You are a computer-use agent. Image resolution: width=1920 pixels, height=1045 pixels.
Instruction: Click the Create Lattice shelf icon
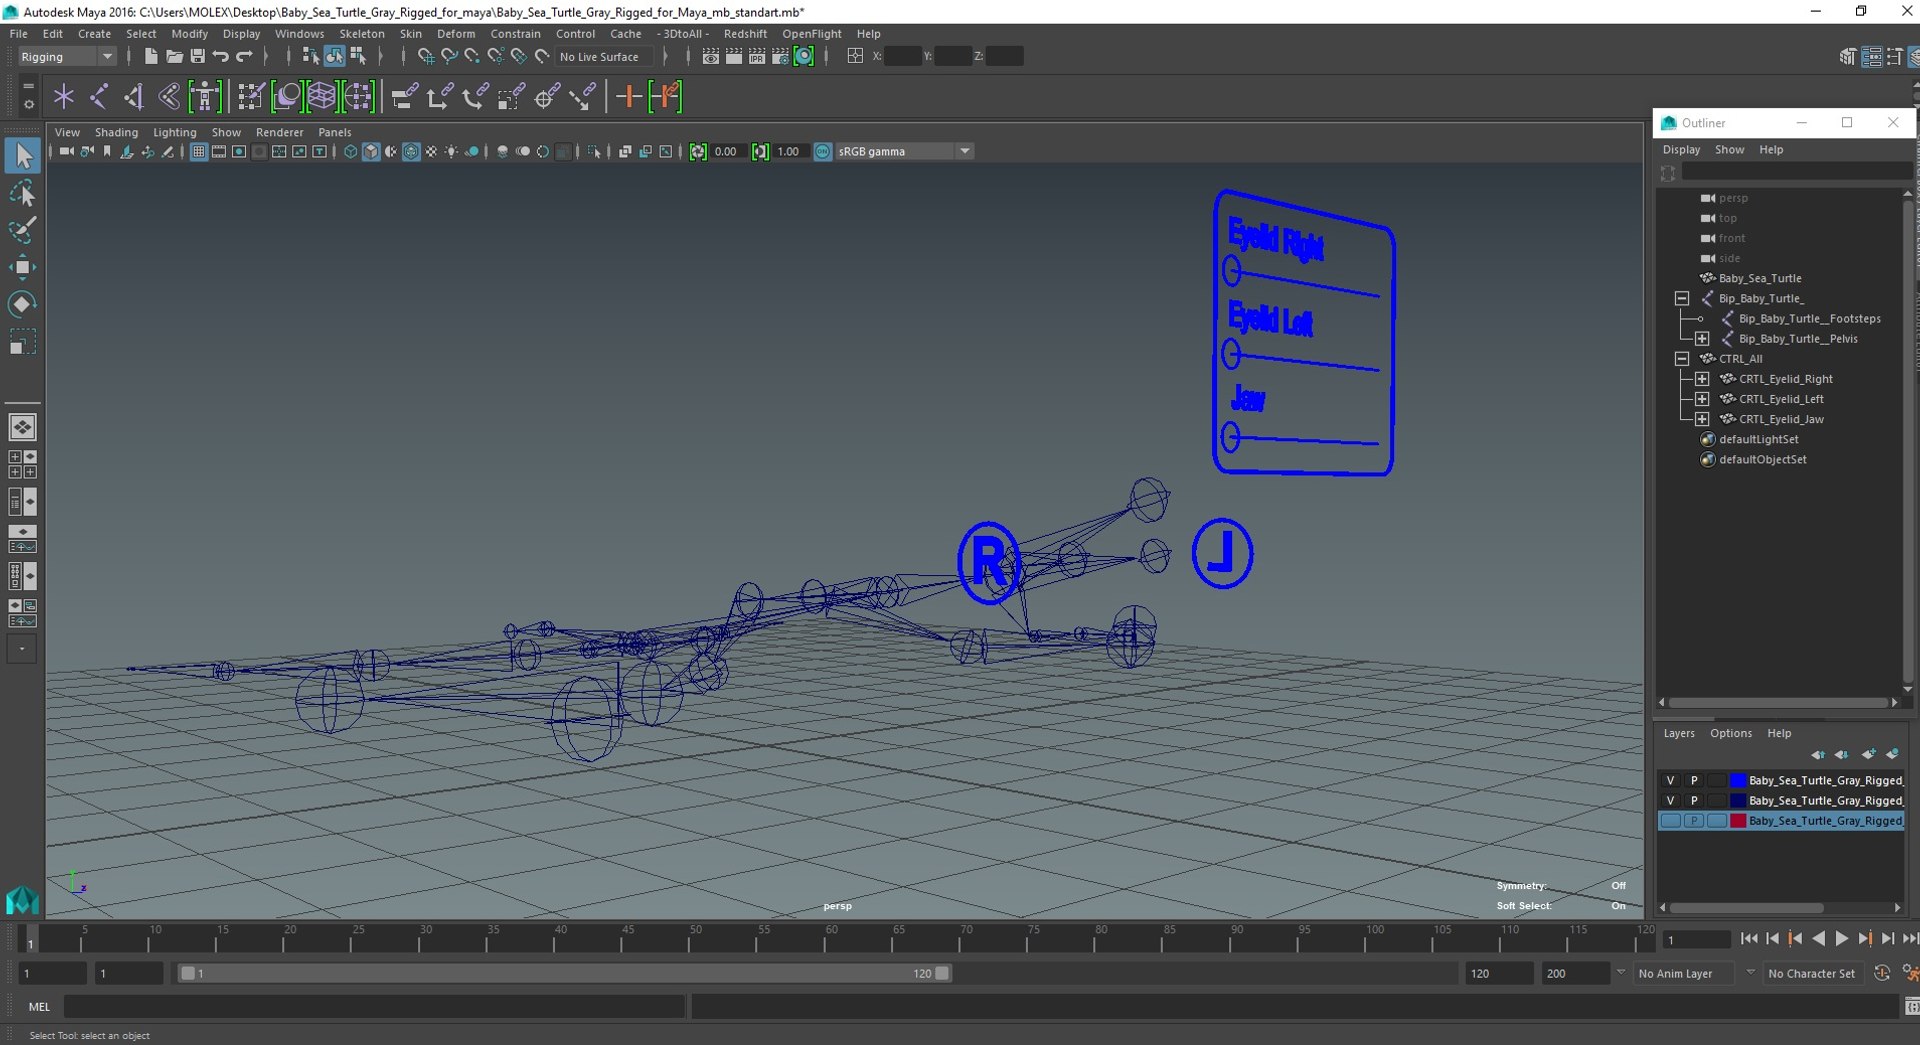click(322, 97)
